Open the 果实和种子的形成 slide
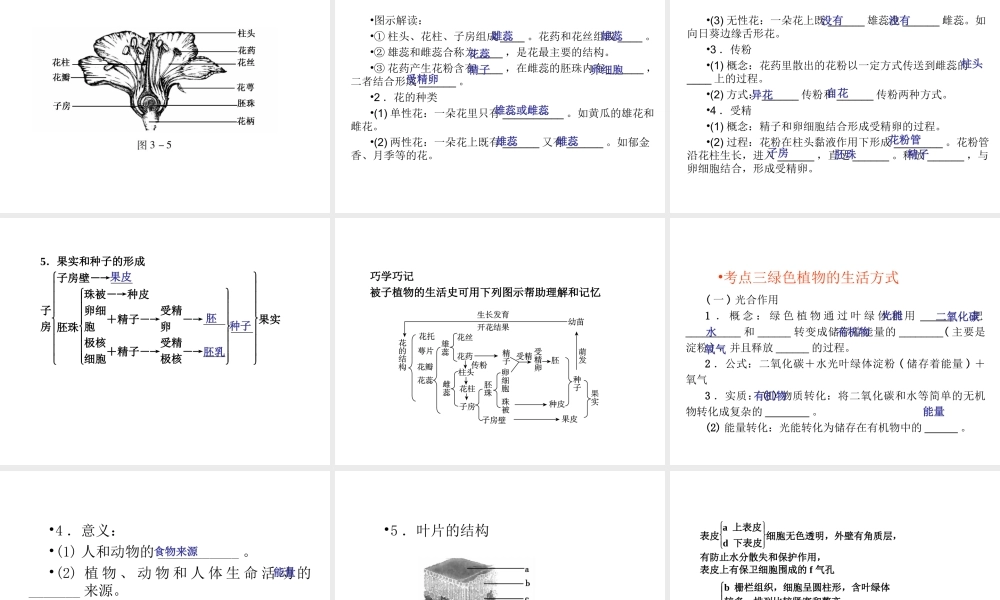1000x600 pixels. pyautogui.click(x=165, y=341)
